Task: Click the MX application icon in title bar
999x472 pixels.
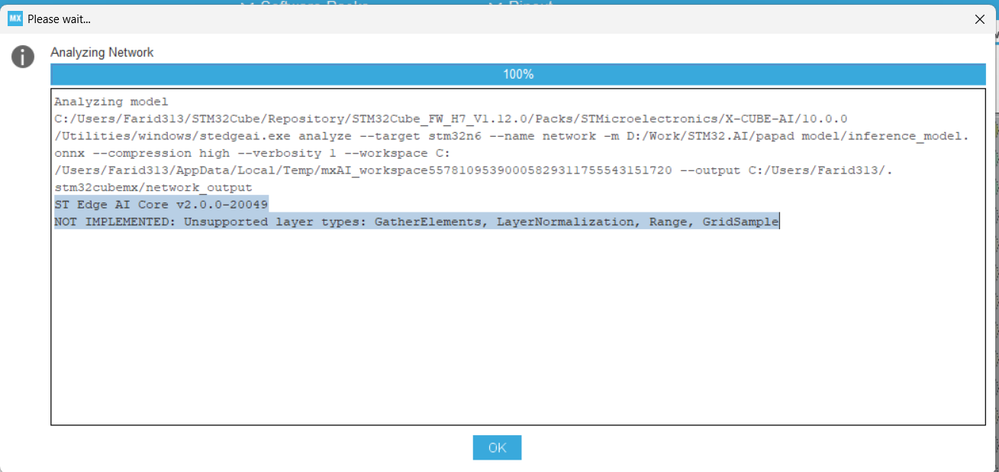Action: (x=15, y=19)
